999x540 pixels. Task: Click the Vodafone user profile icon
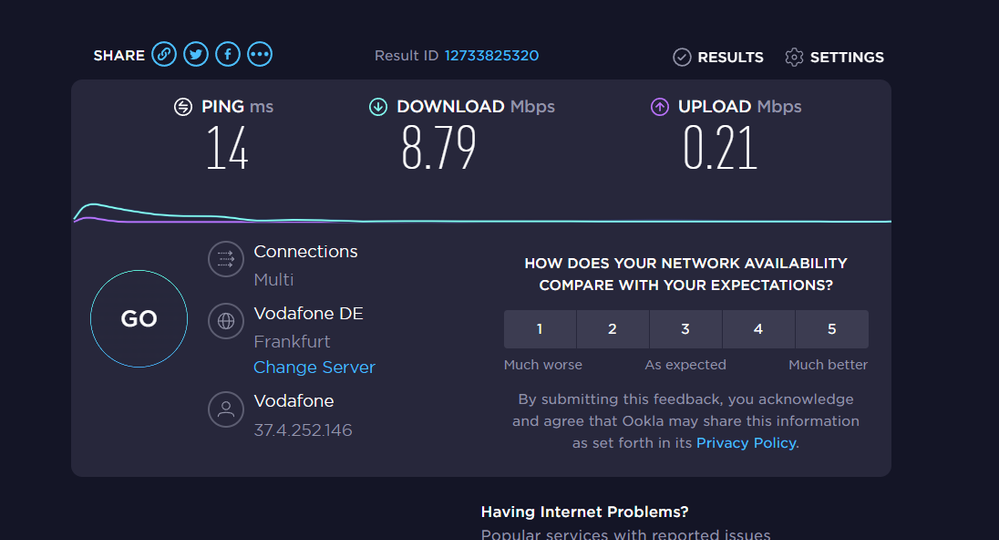click(226, 409)
